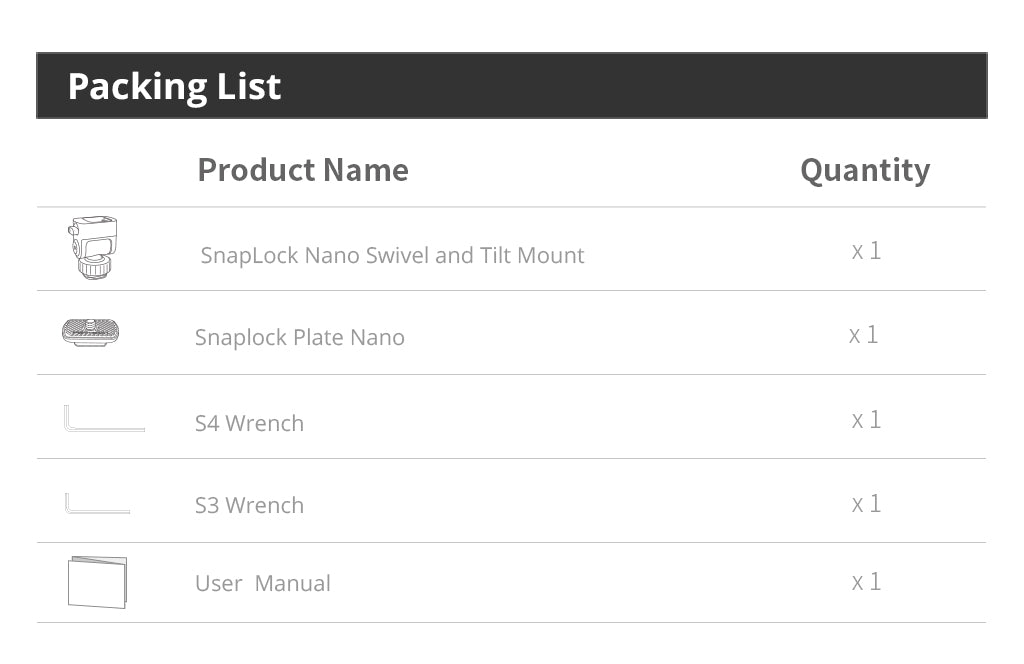1024x664 pixels.
Task: Click the User Manual booklet icon
Action: click(x=97, y=582)
